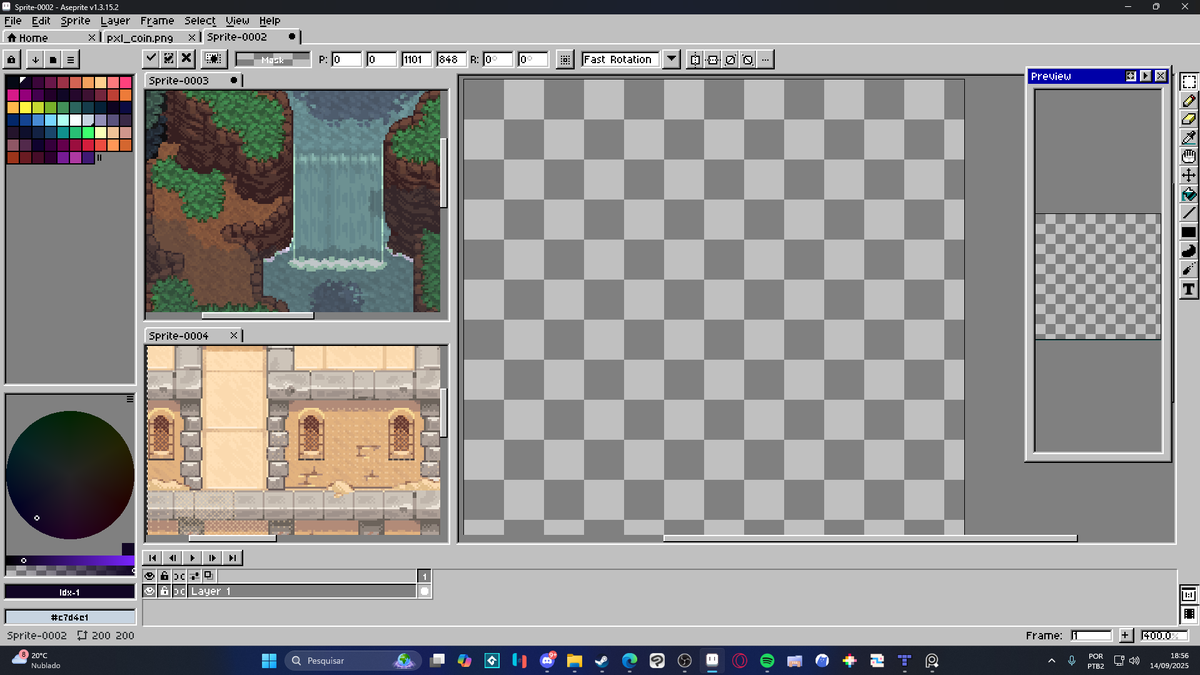
Task: Select the filled Rectangle tool
Action: [1189, 232]
